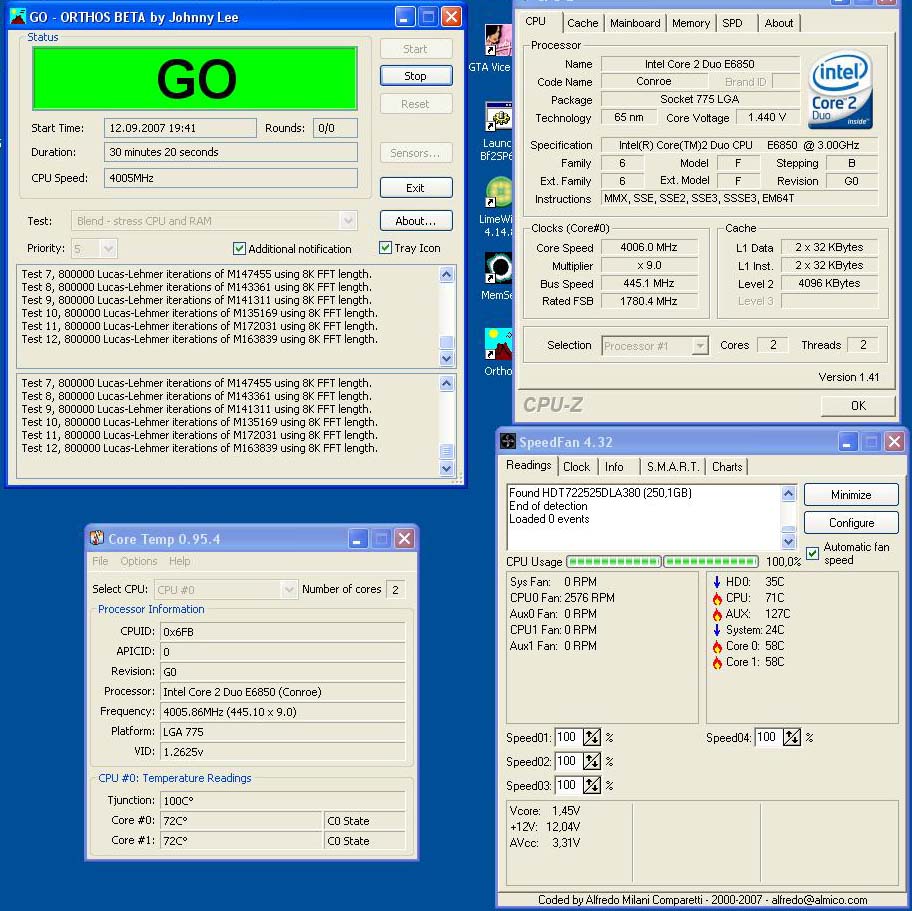Click the About... button in ORTHOS
Screen dimensions: 912x911
tap(416, 221)
